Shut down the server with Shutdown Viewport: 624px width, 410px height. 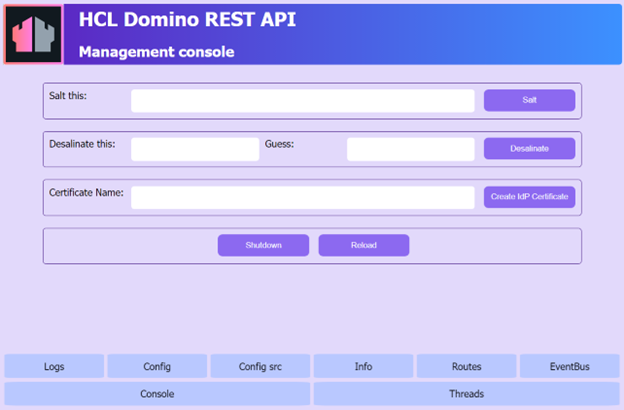(263, 245)
